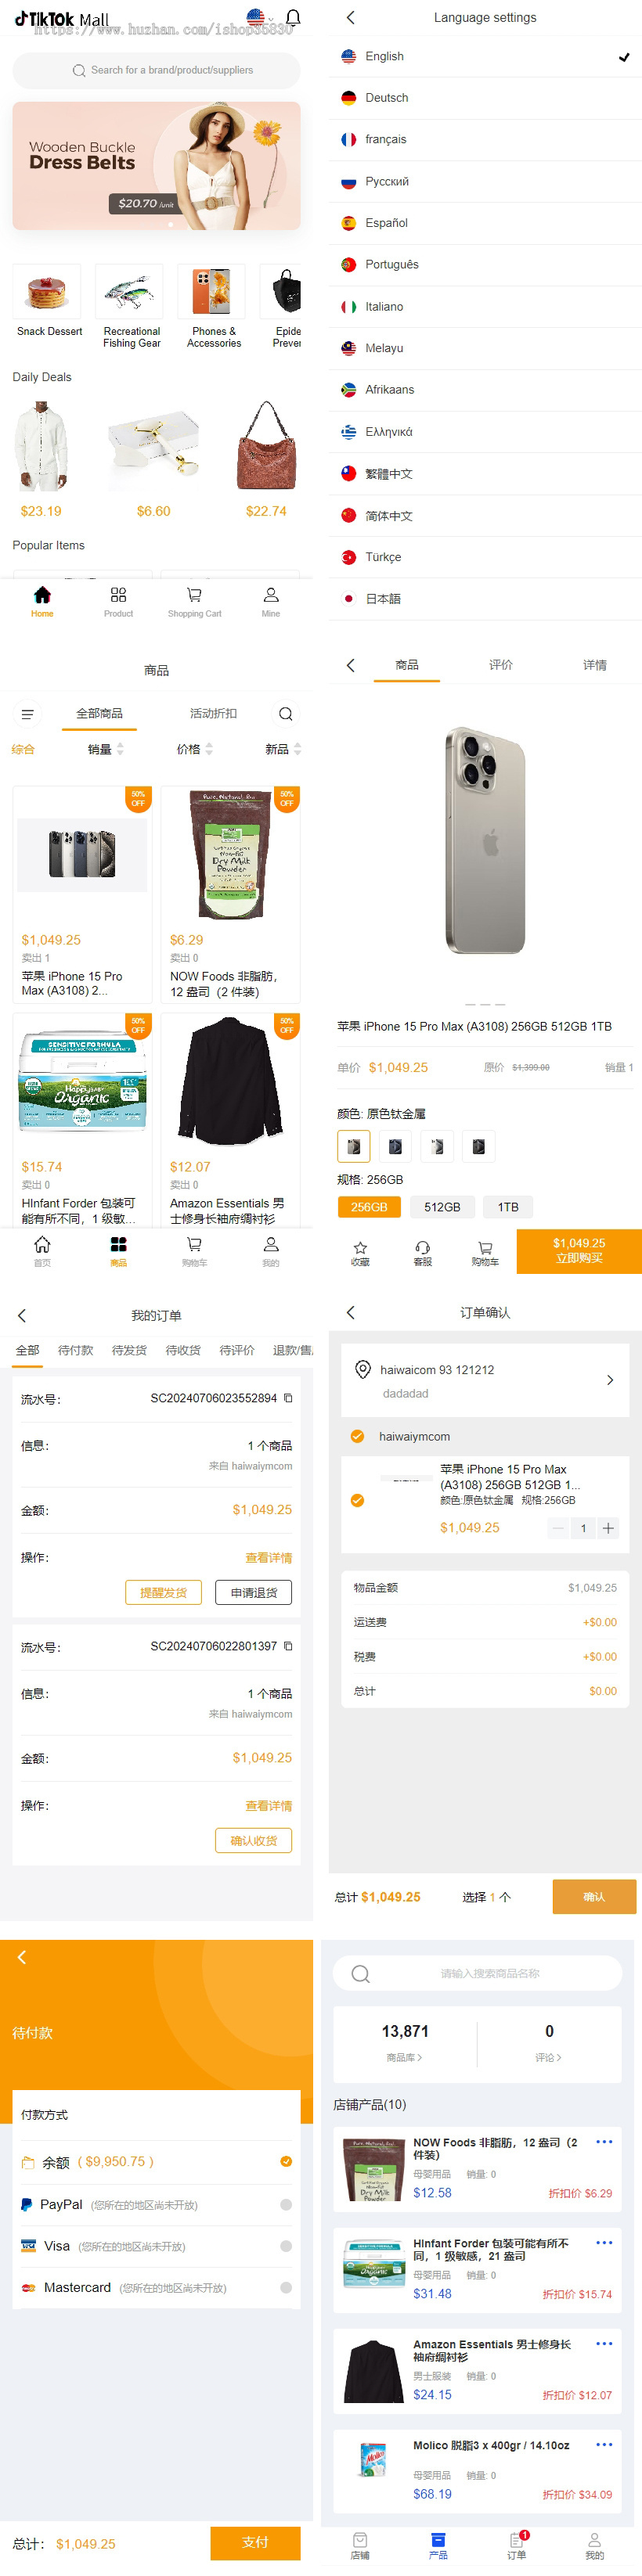Go back from 我的订单 page
Screen dimensions: 642x2576
point(22,1316)
